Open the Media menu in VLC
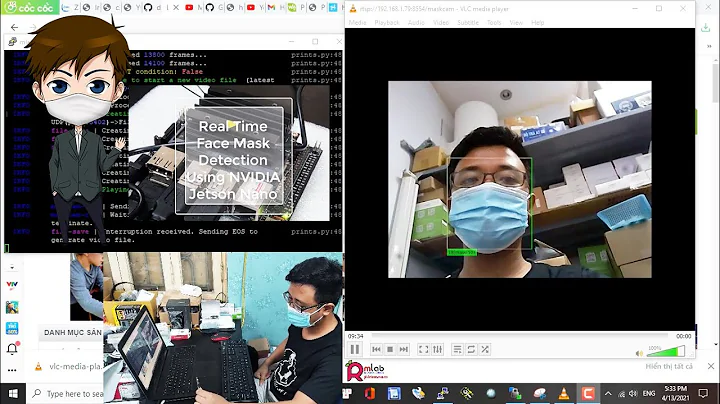The width and height of the screenshot is (720, 404). (357, 22)
